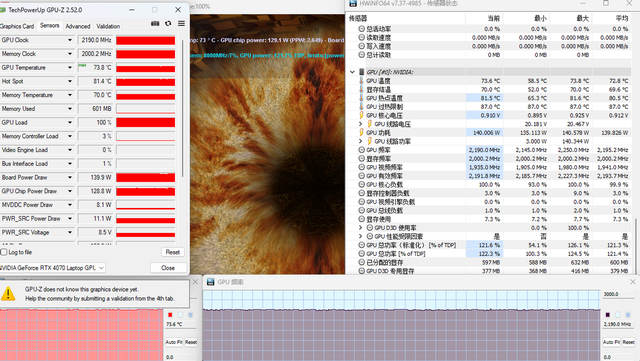Click clock icon beside GPU 频率 row
This screenshot has width=640, height=361.
[x=361, y=150]
